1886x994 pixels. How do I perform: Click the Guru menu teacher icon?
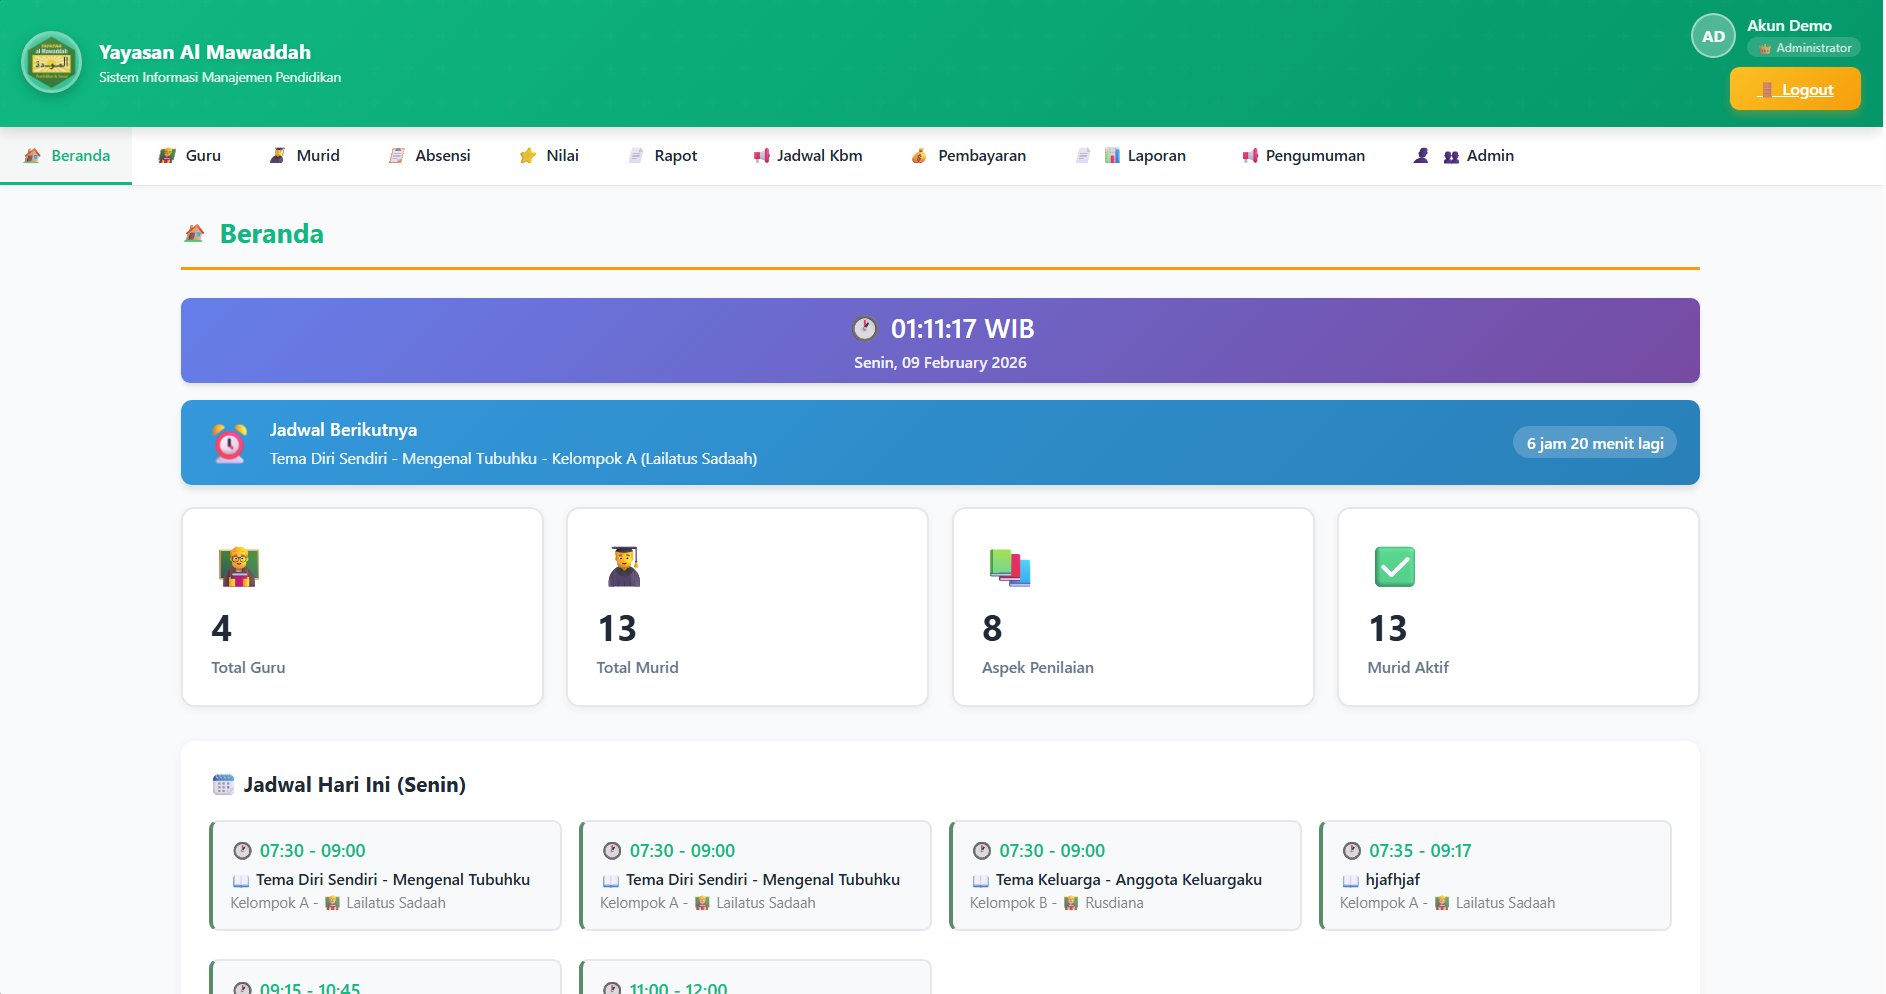(167, 156)
